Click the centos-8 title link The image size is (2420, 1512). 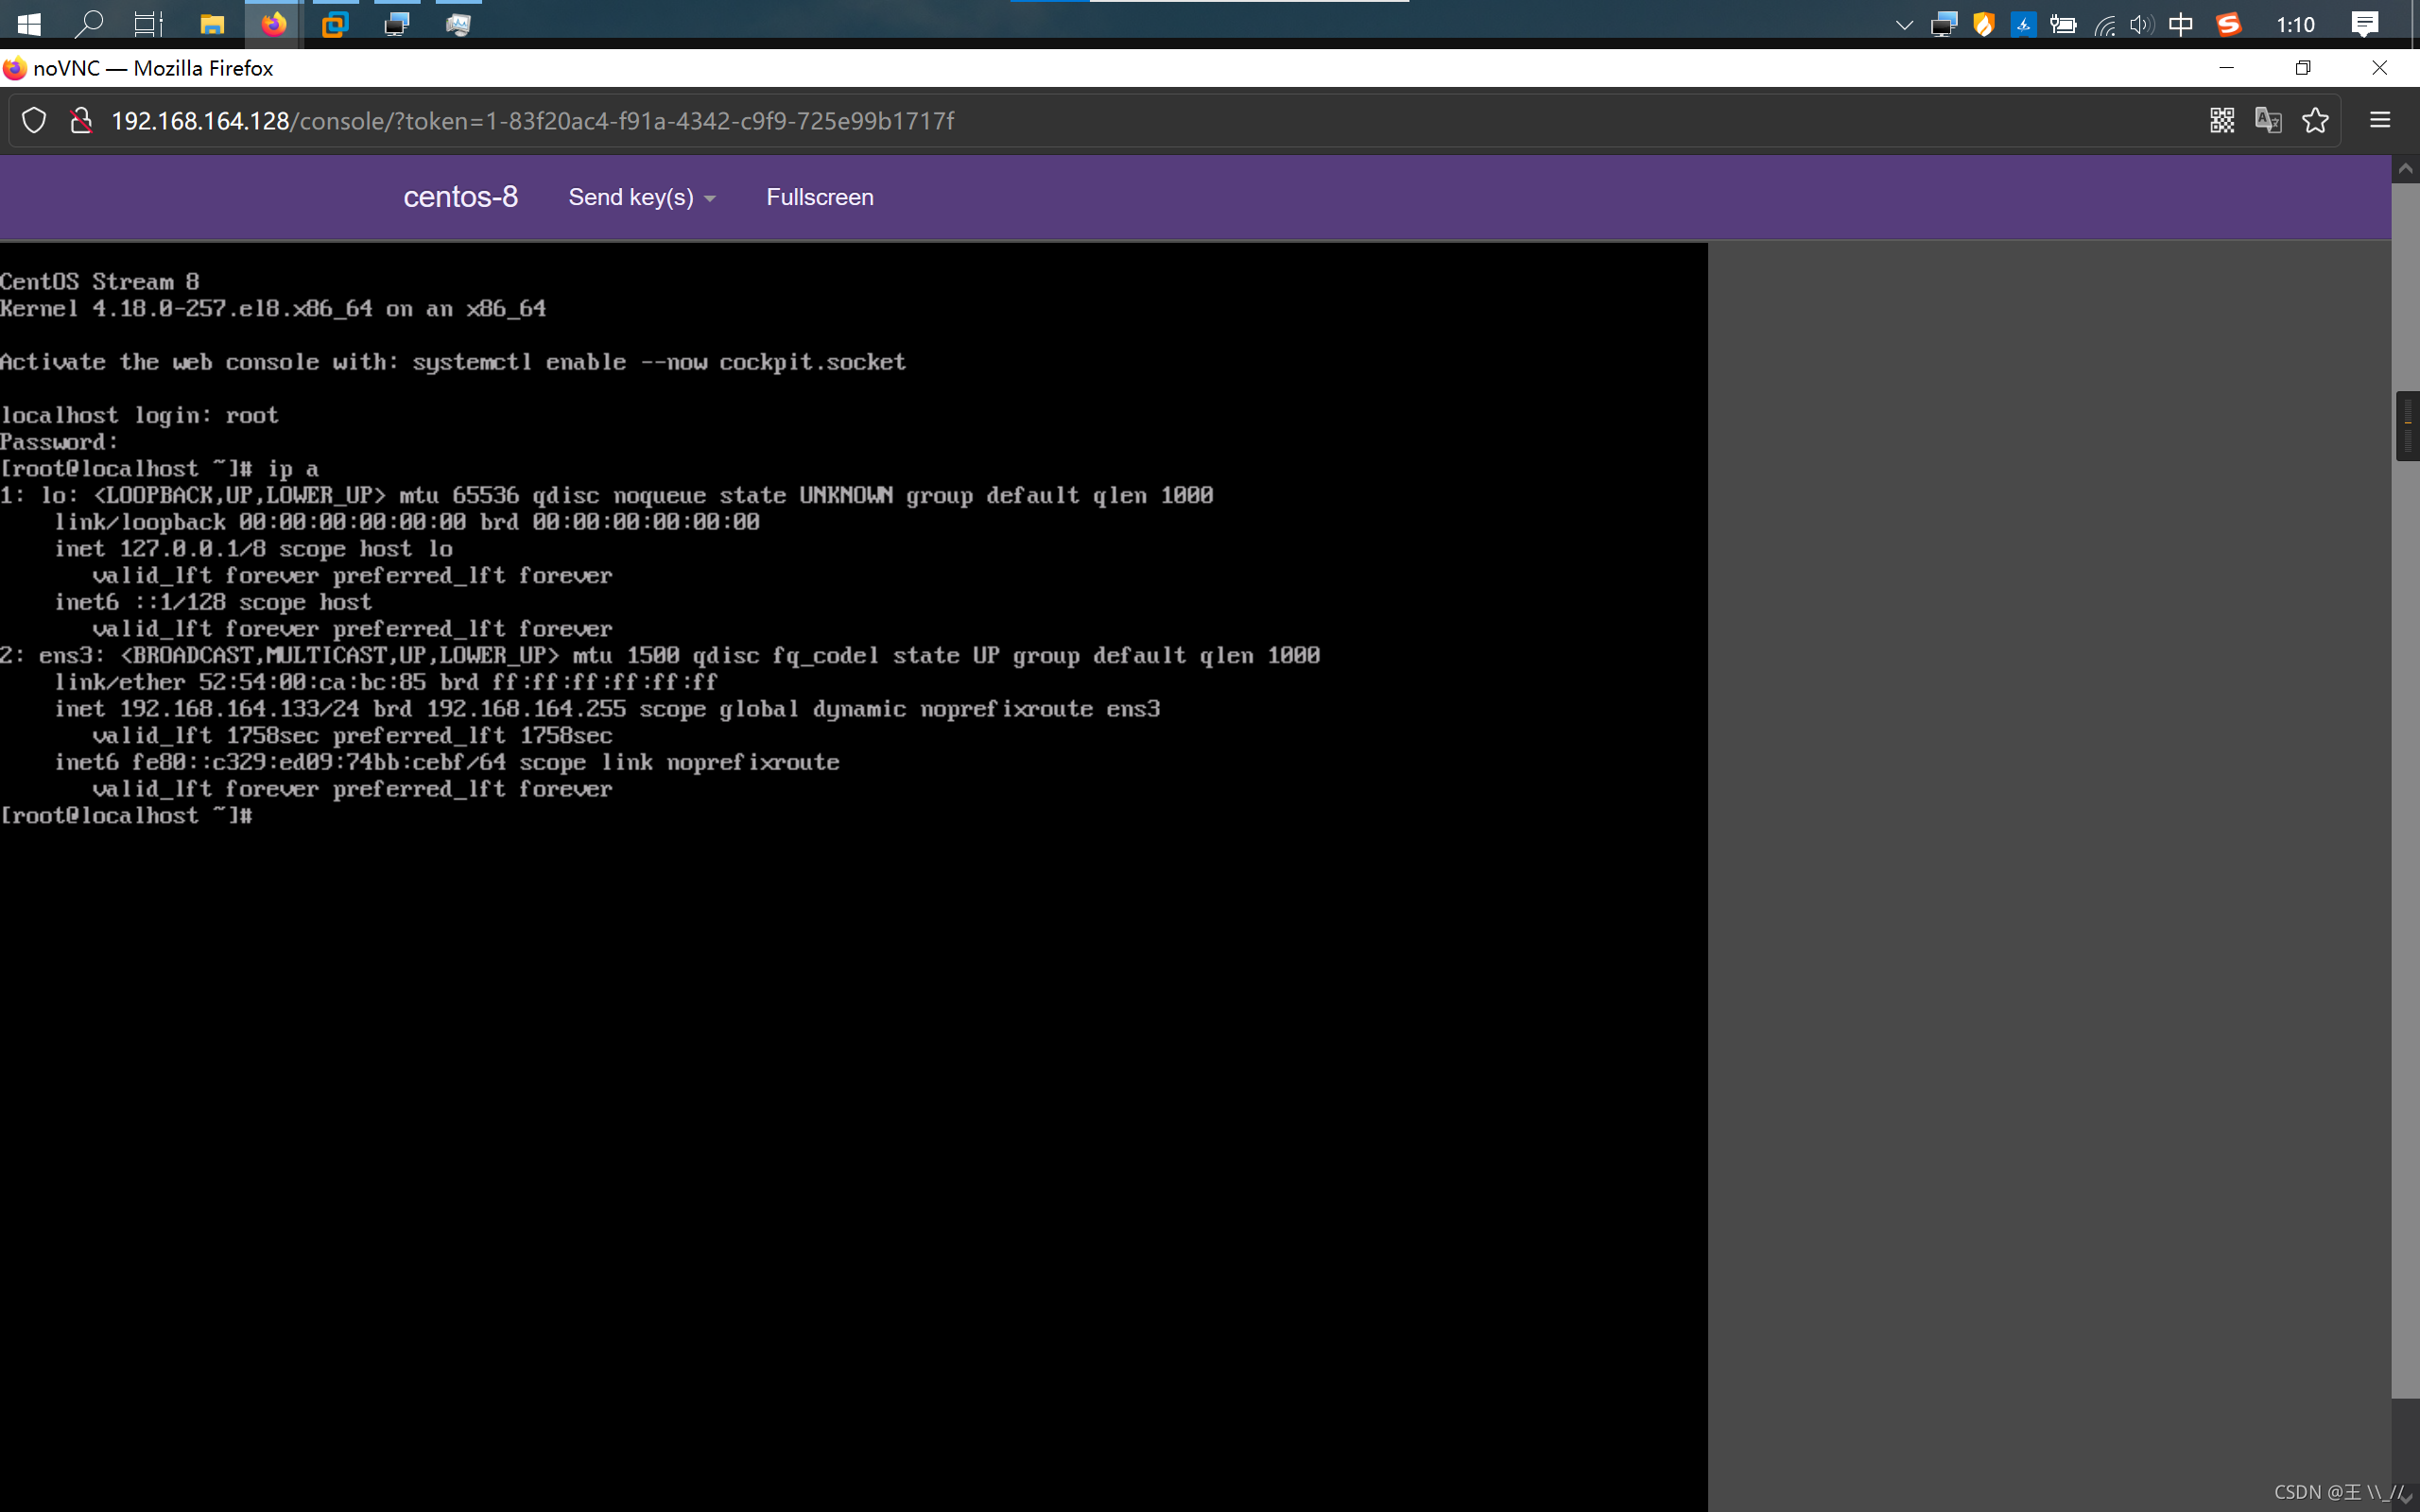pos(461,197)
